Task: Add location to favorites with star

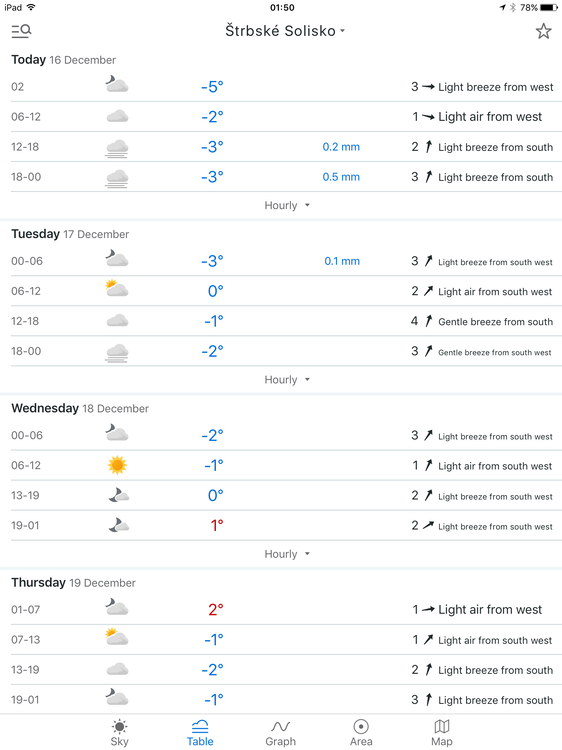Action: point(543,31)
